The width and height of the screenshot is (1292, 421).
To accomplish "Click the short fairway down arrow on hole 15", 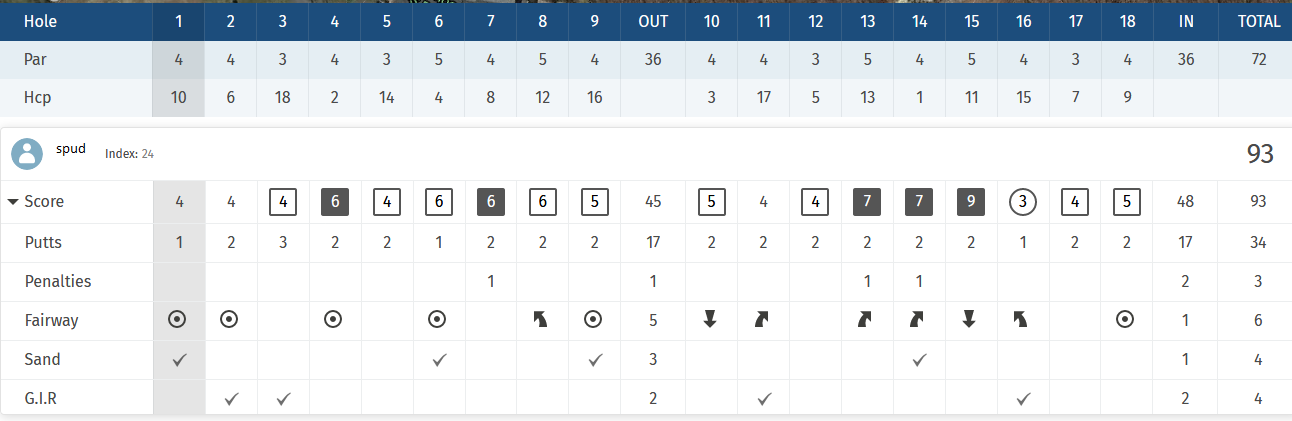I will pyautogui.click(x=970, y=320).
